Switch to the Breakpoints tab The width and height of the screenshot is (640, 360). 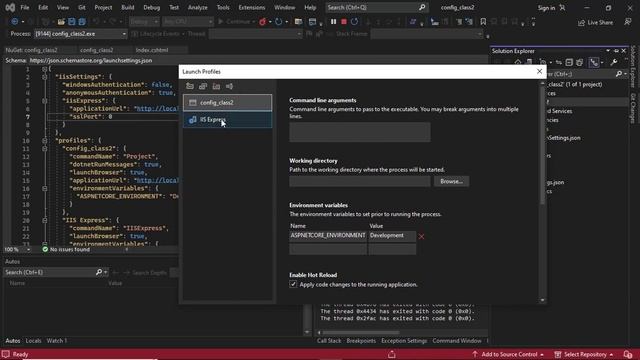361,340
